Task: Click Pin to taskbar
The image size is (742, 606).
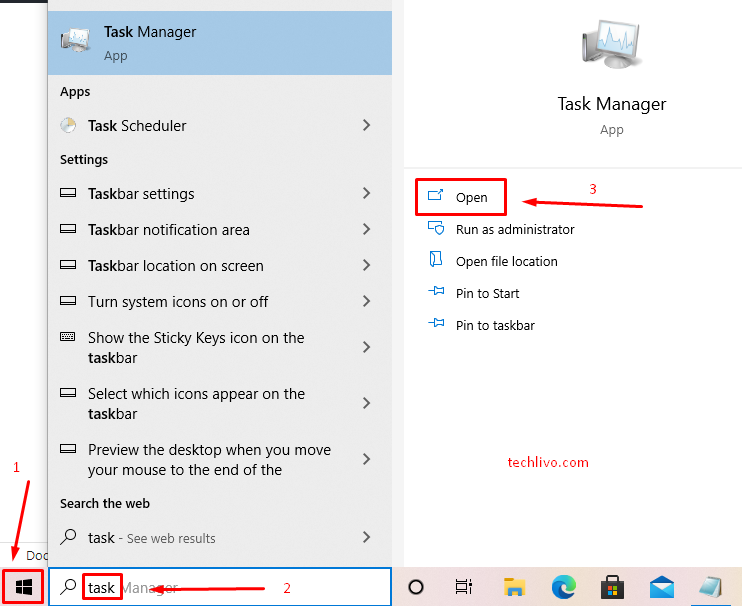Action: point(495,325)
